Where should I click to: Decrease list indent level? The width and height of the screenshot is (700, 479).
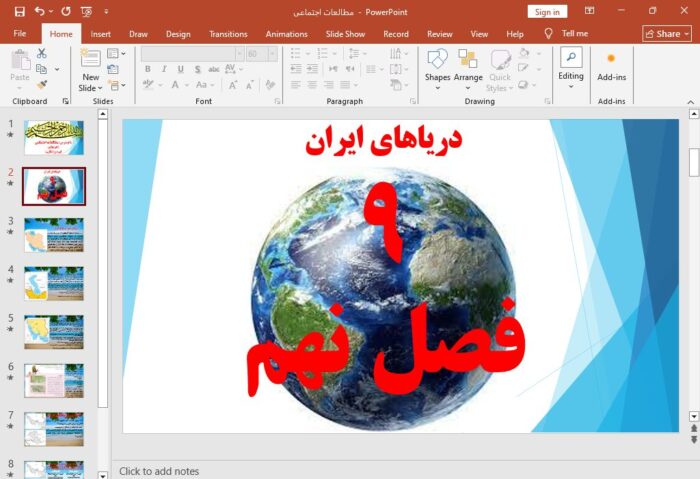(296, 69)
